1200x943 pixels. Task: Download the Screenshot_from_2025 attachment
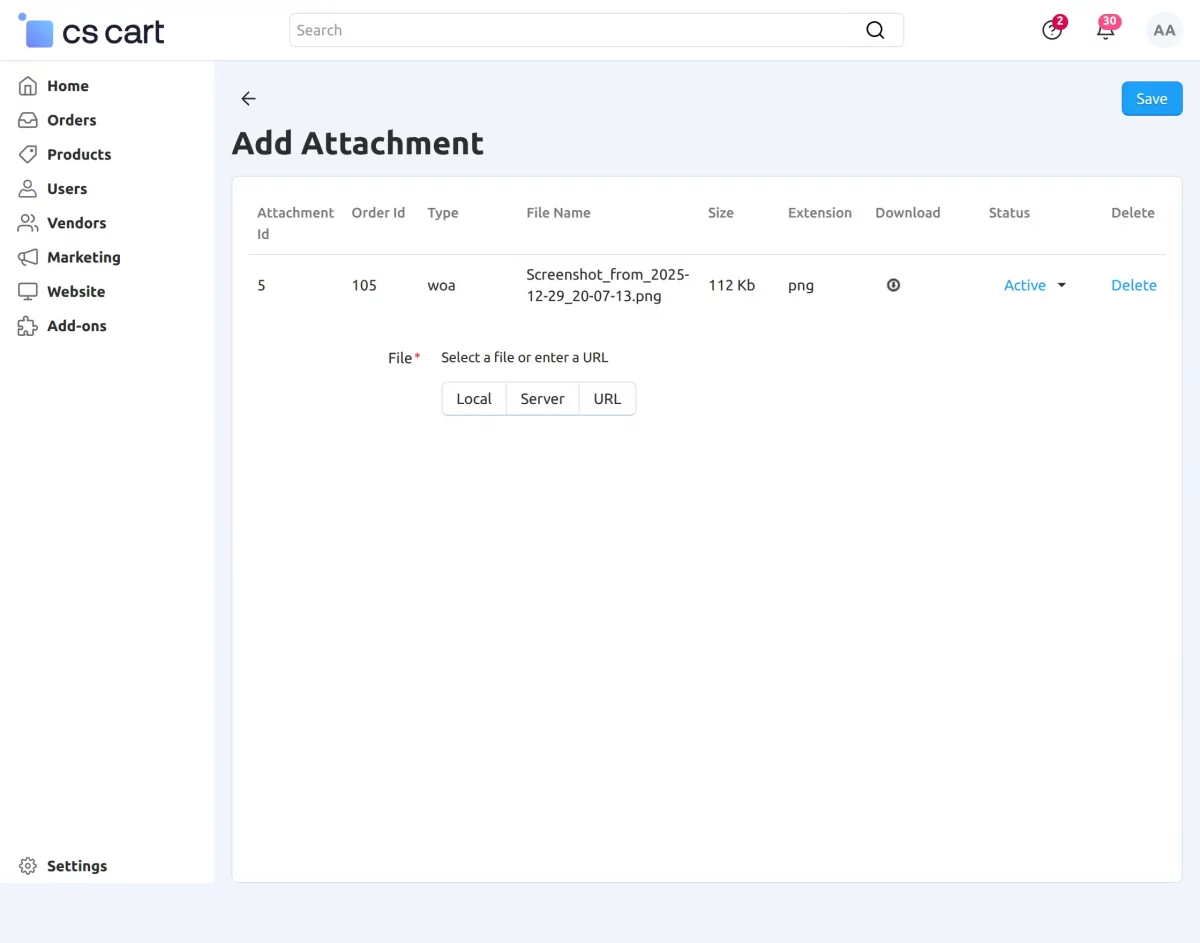(x=893, y=285)
